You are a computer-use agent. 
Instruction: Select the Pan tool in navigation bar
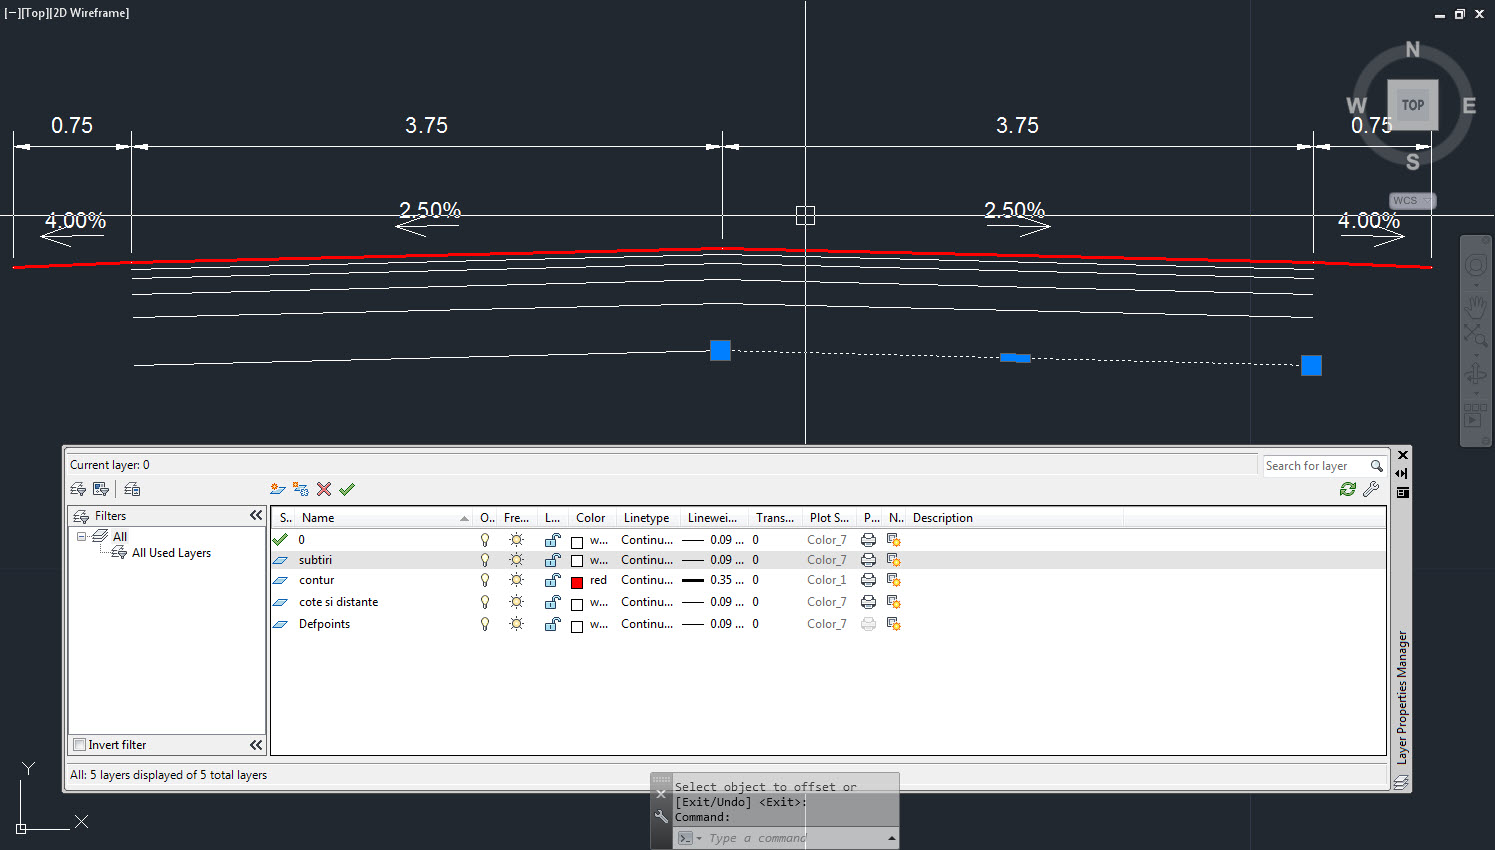pos(1476,307)
